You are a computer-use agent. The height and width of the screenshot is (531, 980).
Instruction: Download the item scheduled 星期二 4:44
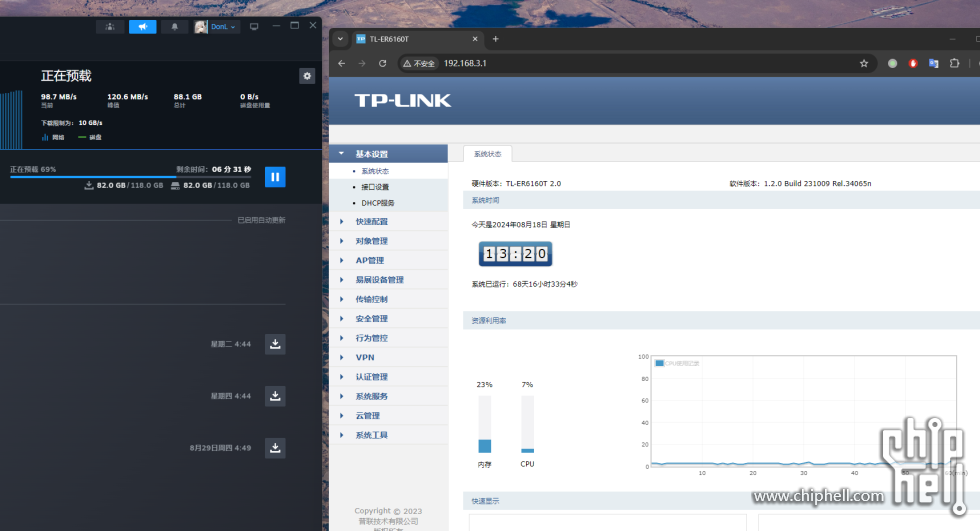pos(275,344)
